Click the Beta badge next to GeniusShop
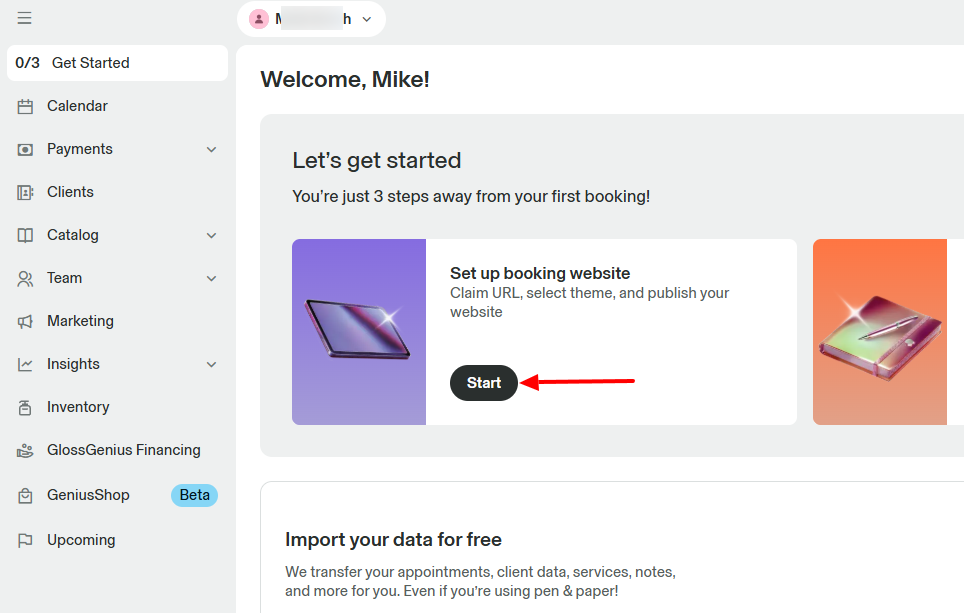964x613 pixels. tap(194, 495)
